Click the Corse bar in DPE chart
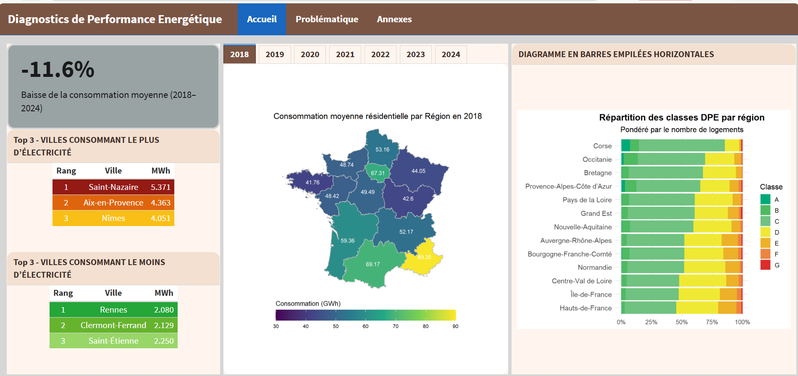This screenshot has height=376, width=798. tap(682, 146)
